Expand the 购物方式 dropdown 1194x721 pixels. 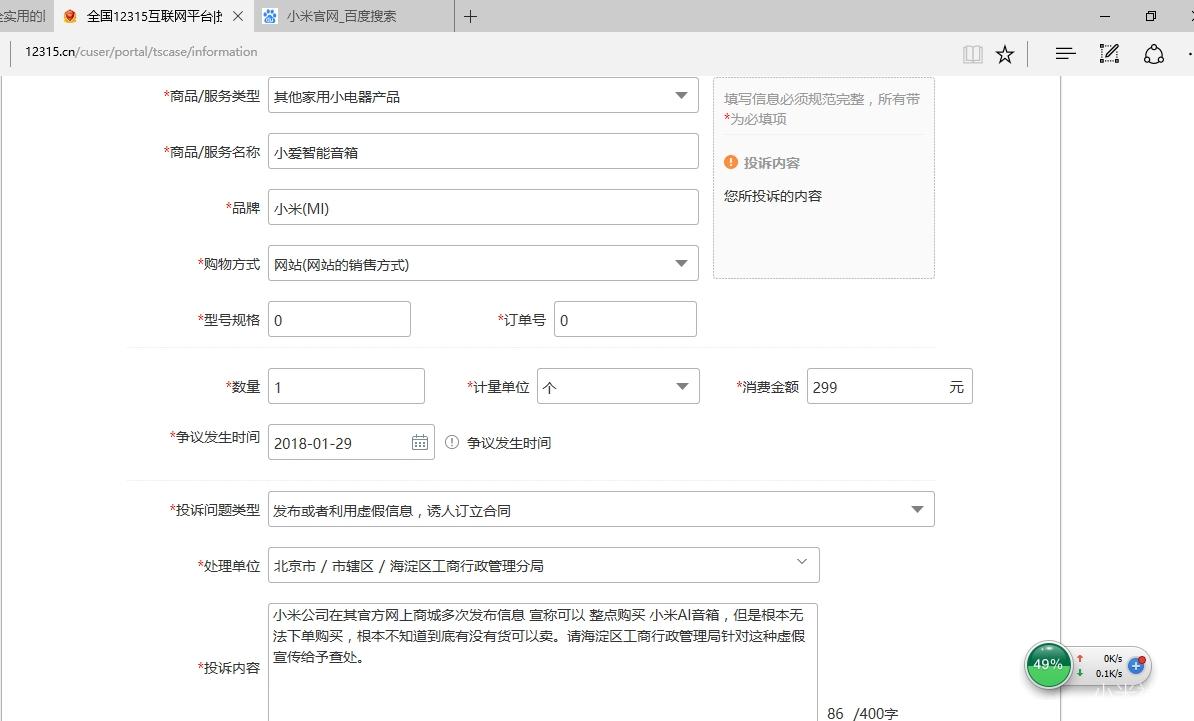pos(681,263)
